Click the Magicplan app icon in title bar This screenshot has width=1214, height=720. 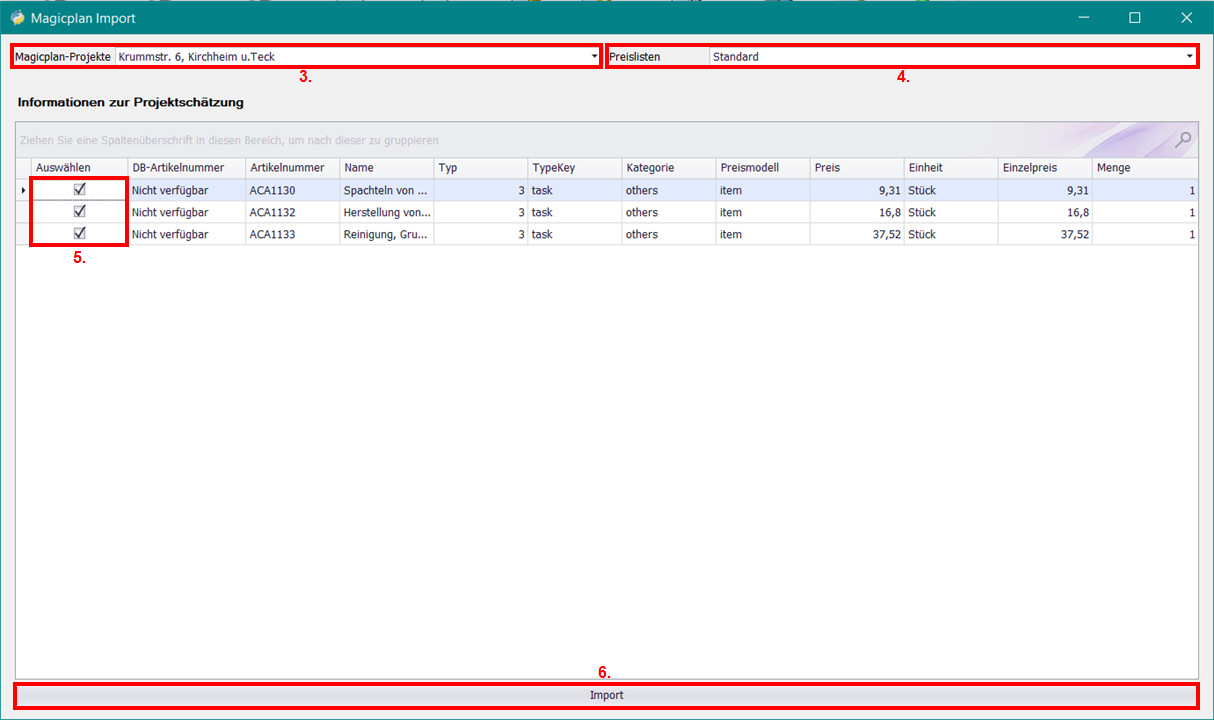[x=17, y=18]
